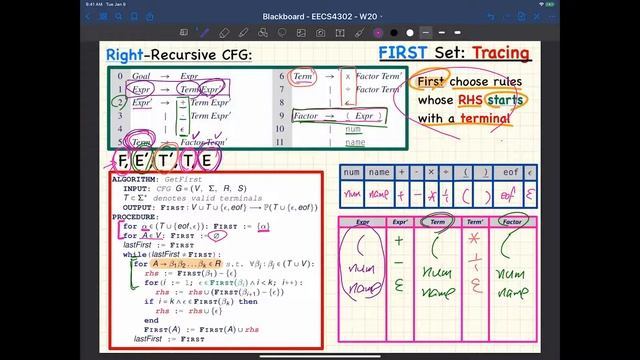
Task: Open the share and export menu
Action: tap(150, 17)
